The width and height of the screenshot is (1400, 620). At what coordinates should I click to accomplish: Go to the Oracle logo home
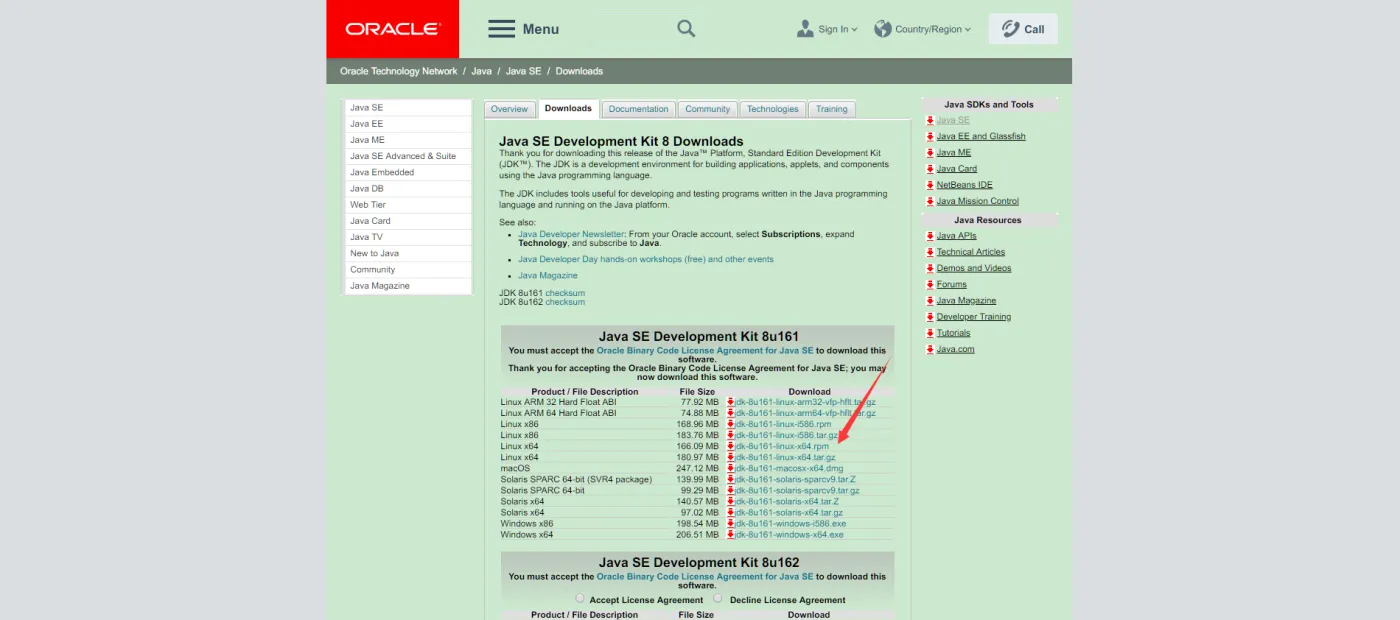392,29
